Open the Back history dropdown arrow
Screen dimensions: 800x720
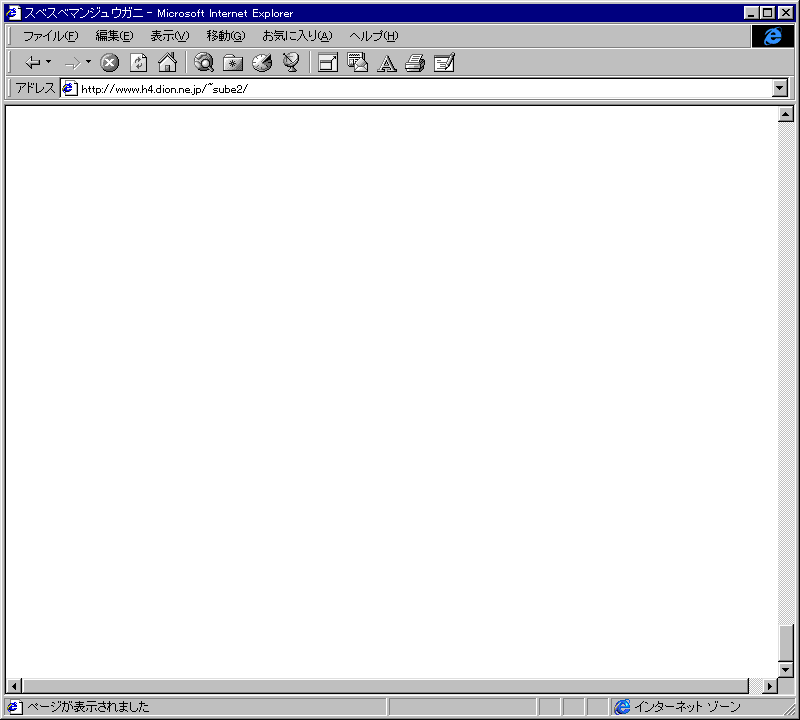pos(48,62)
